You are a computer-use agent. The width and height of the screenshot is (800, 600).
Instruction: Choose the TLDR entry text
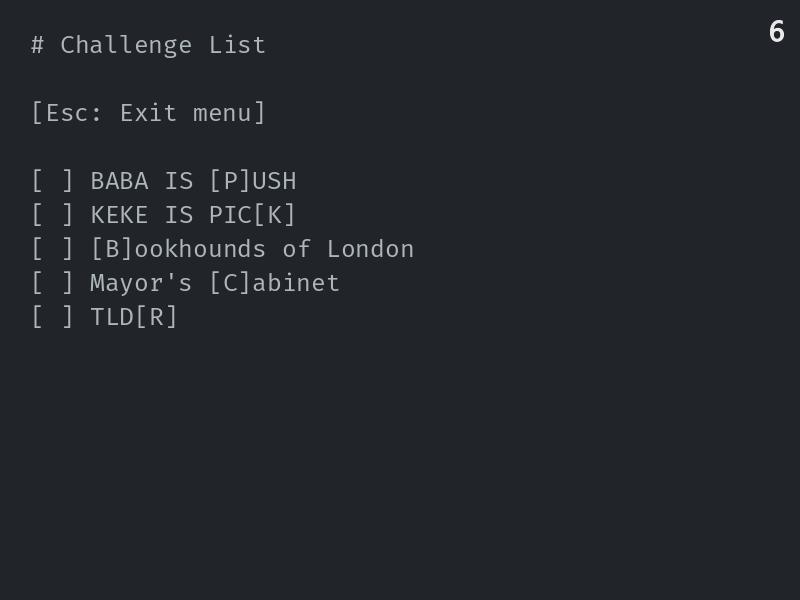tap(134, 317)
